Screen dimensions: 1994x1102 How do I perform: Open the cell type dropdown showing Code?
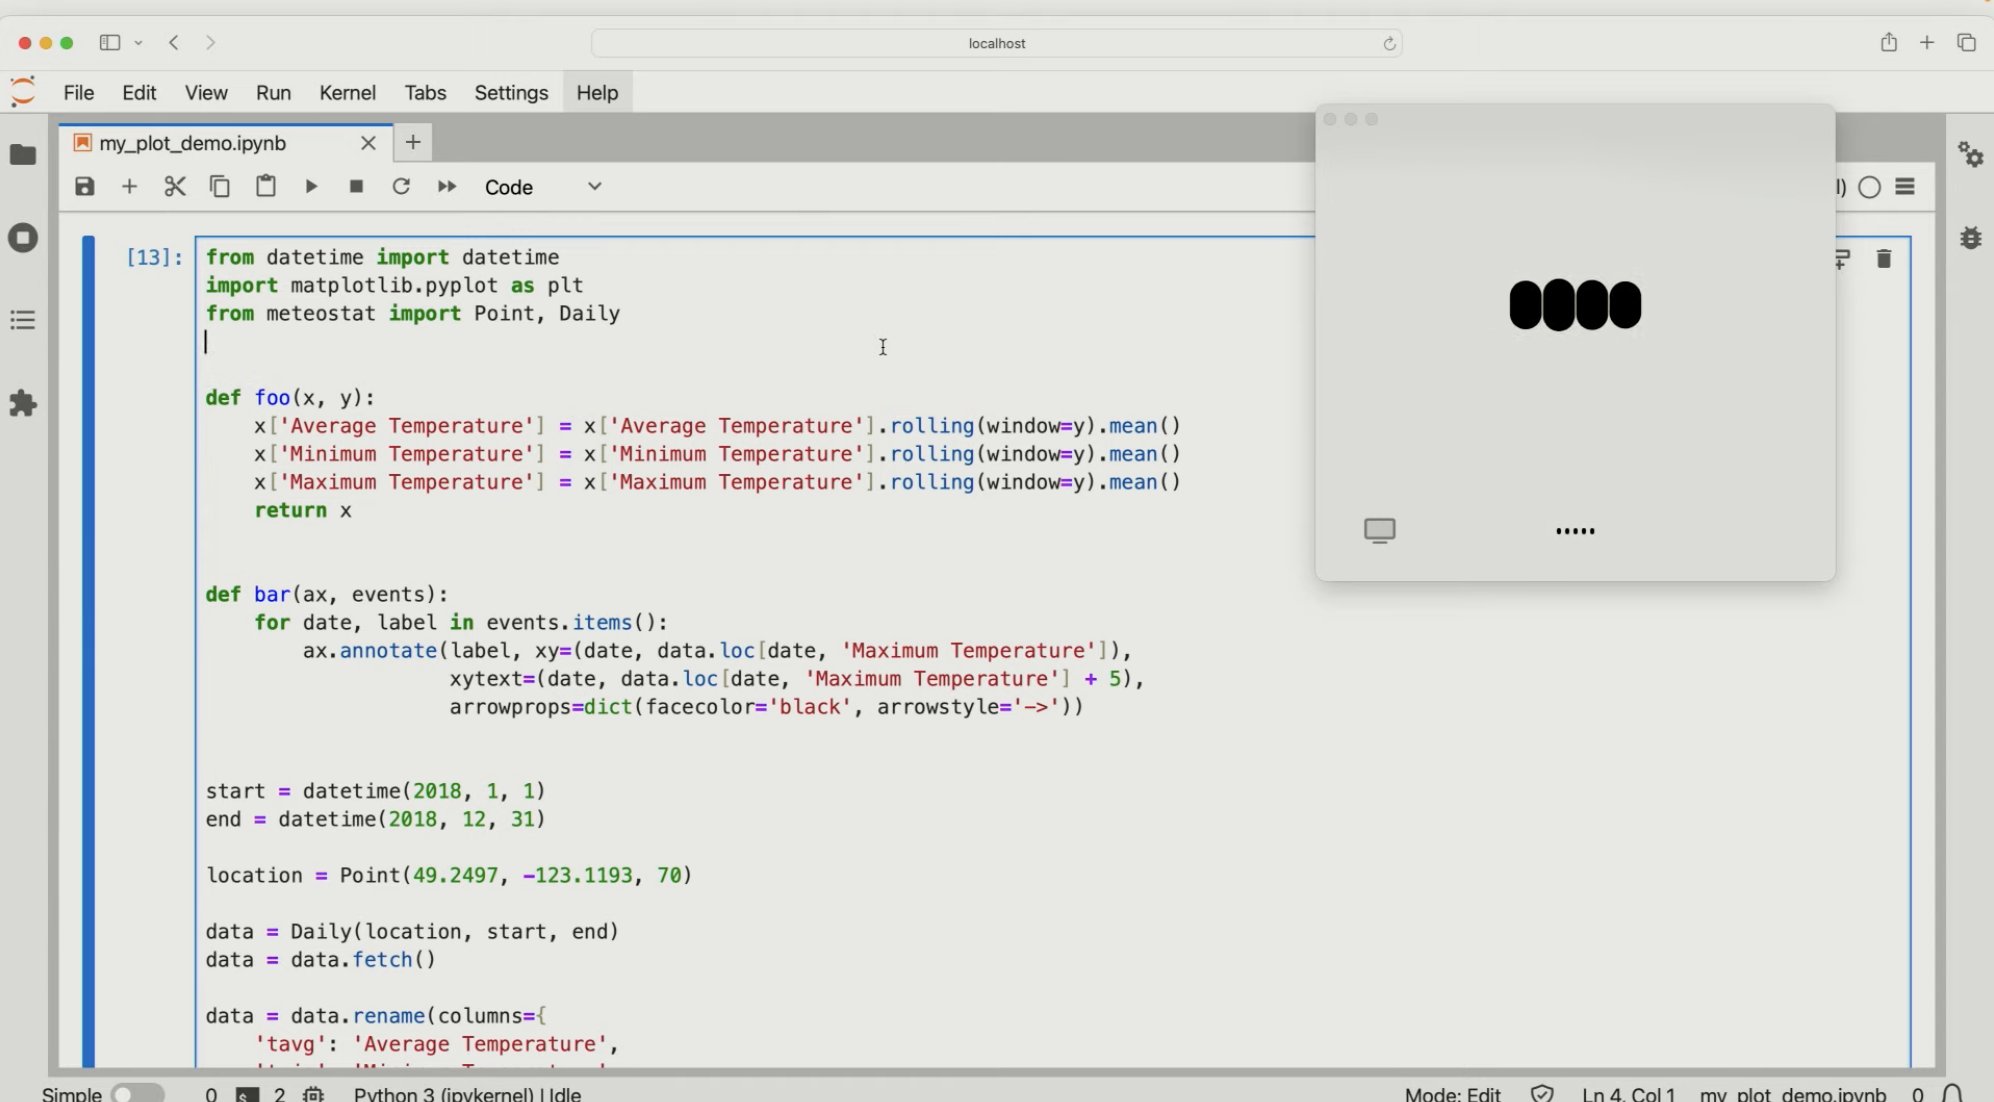[543, 187]
